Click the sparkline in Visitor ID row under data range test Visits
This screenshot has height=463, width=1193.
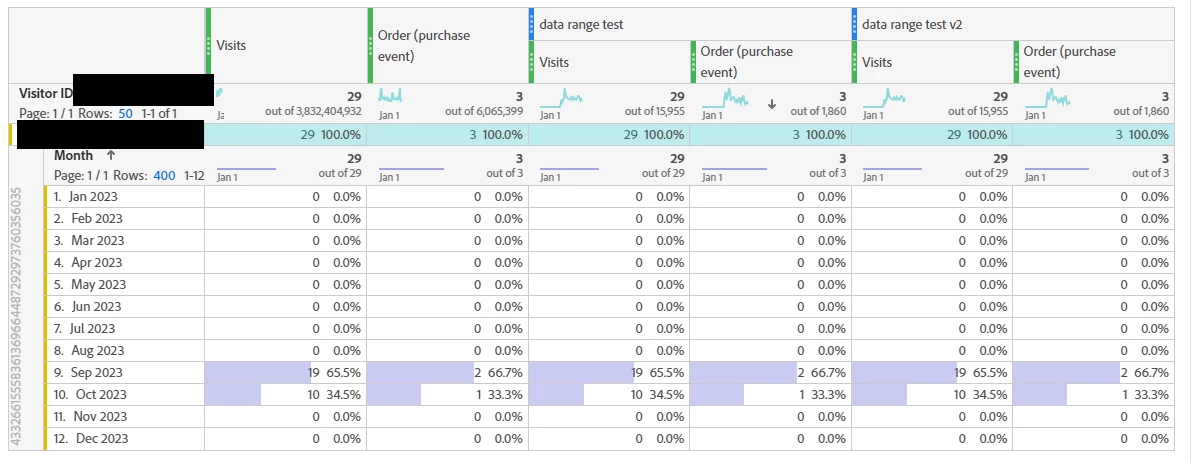[562, 97]
